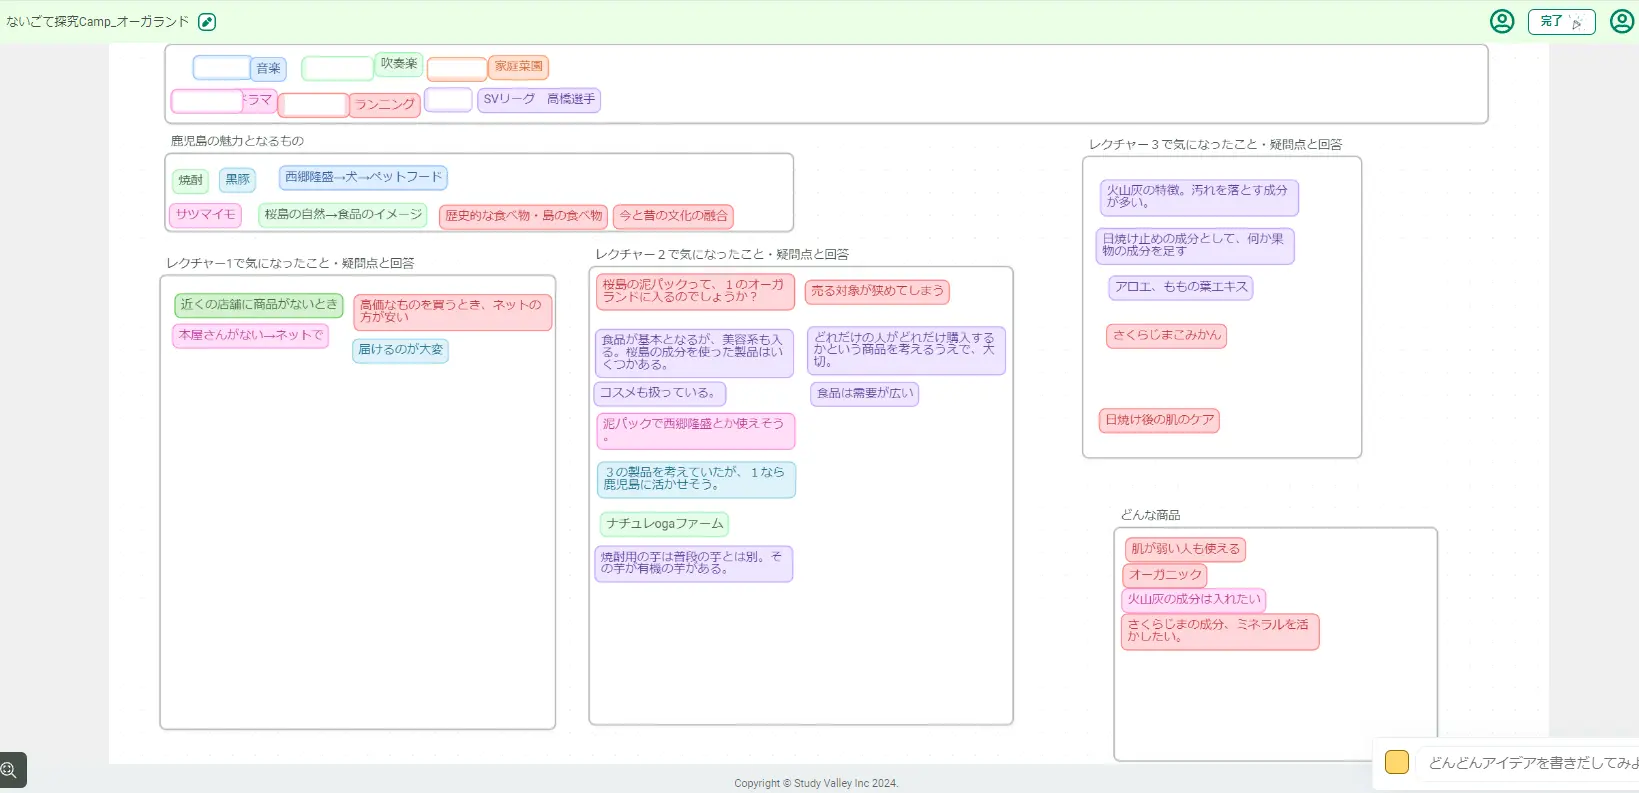The width and height of the screenshot is (1639, 793).
Task: Select the 桜島の泥パックって question note
Action: (696, 291)
